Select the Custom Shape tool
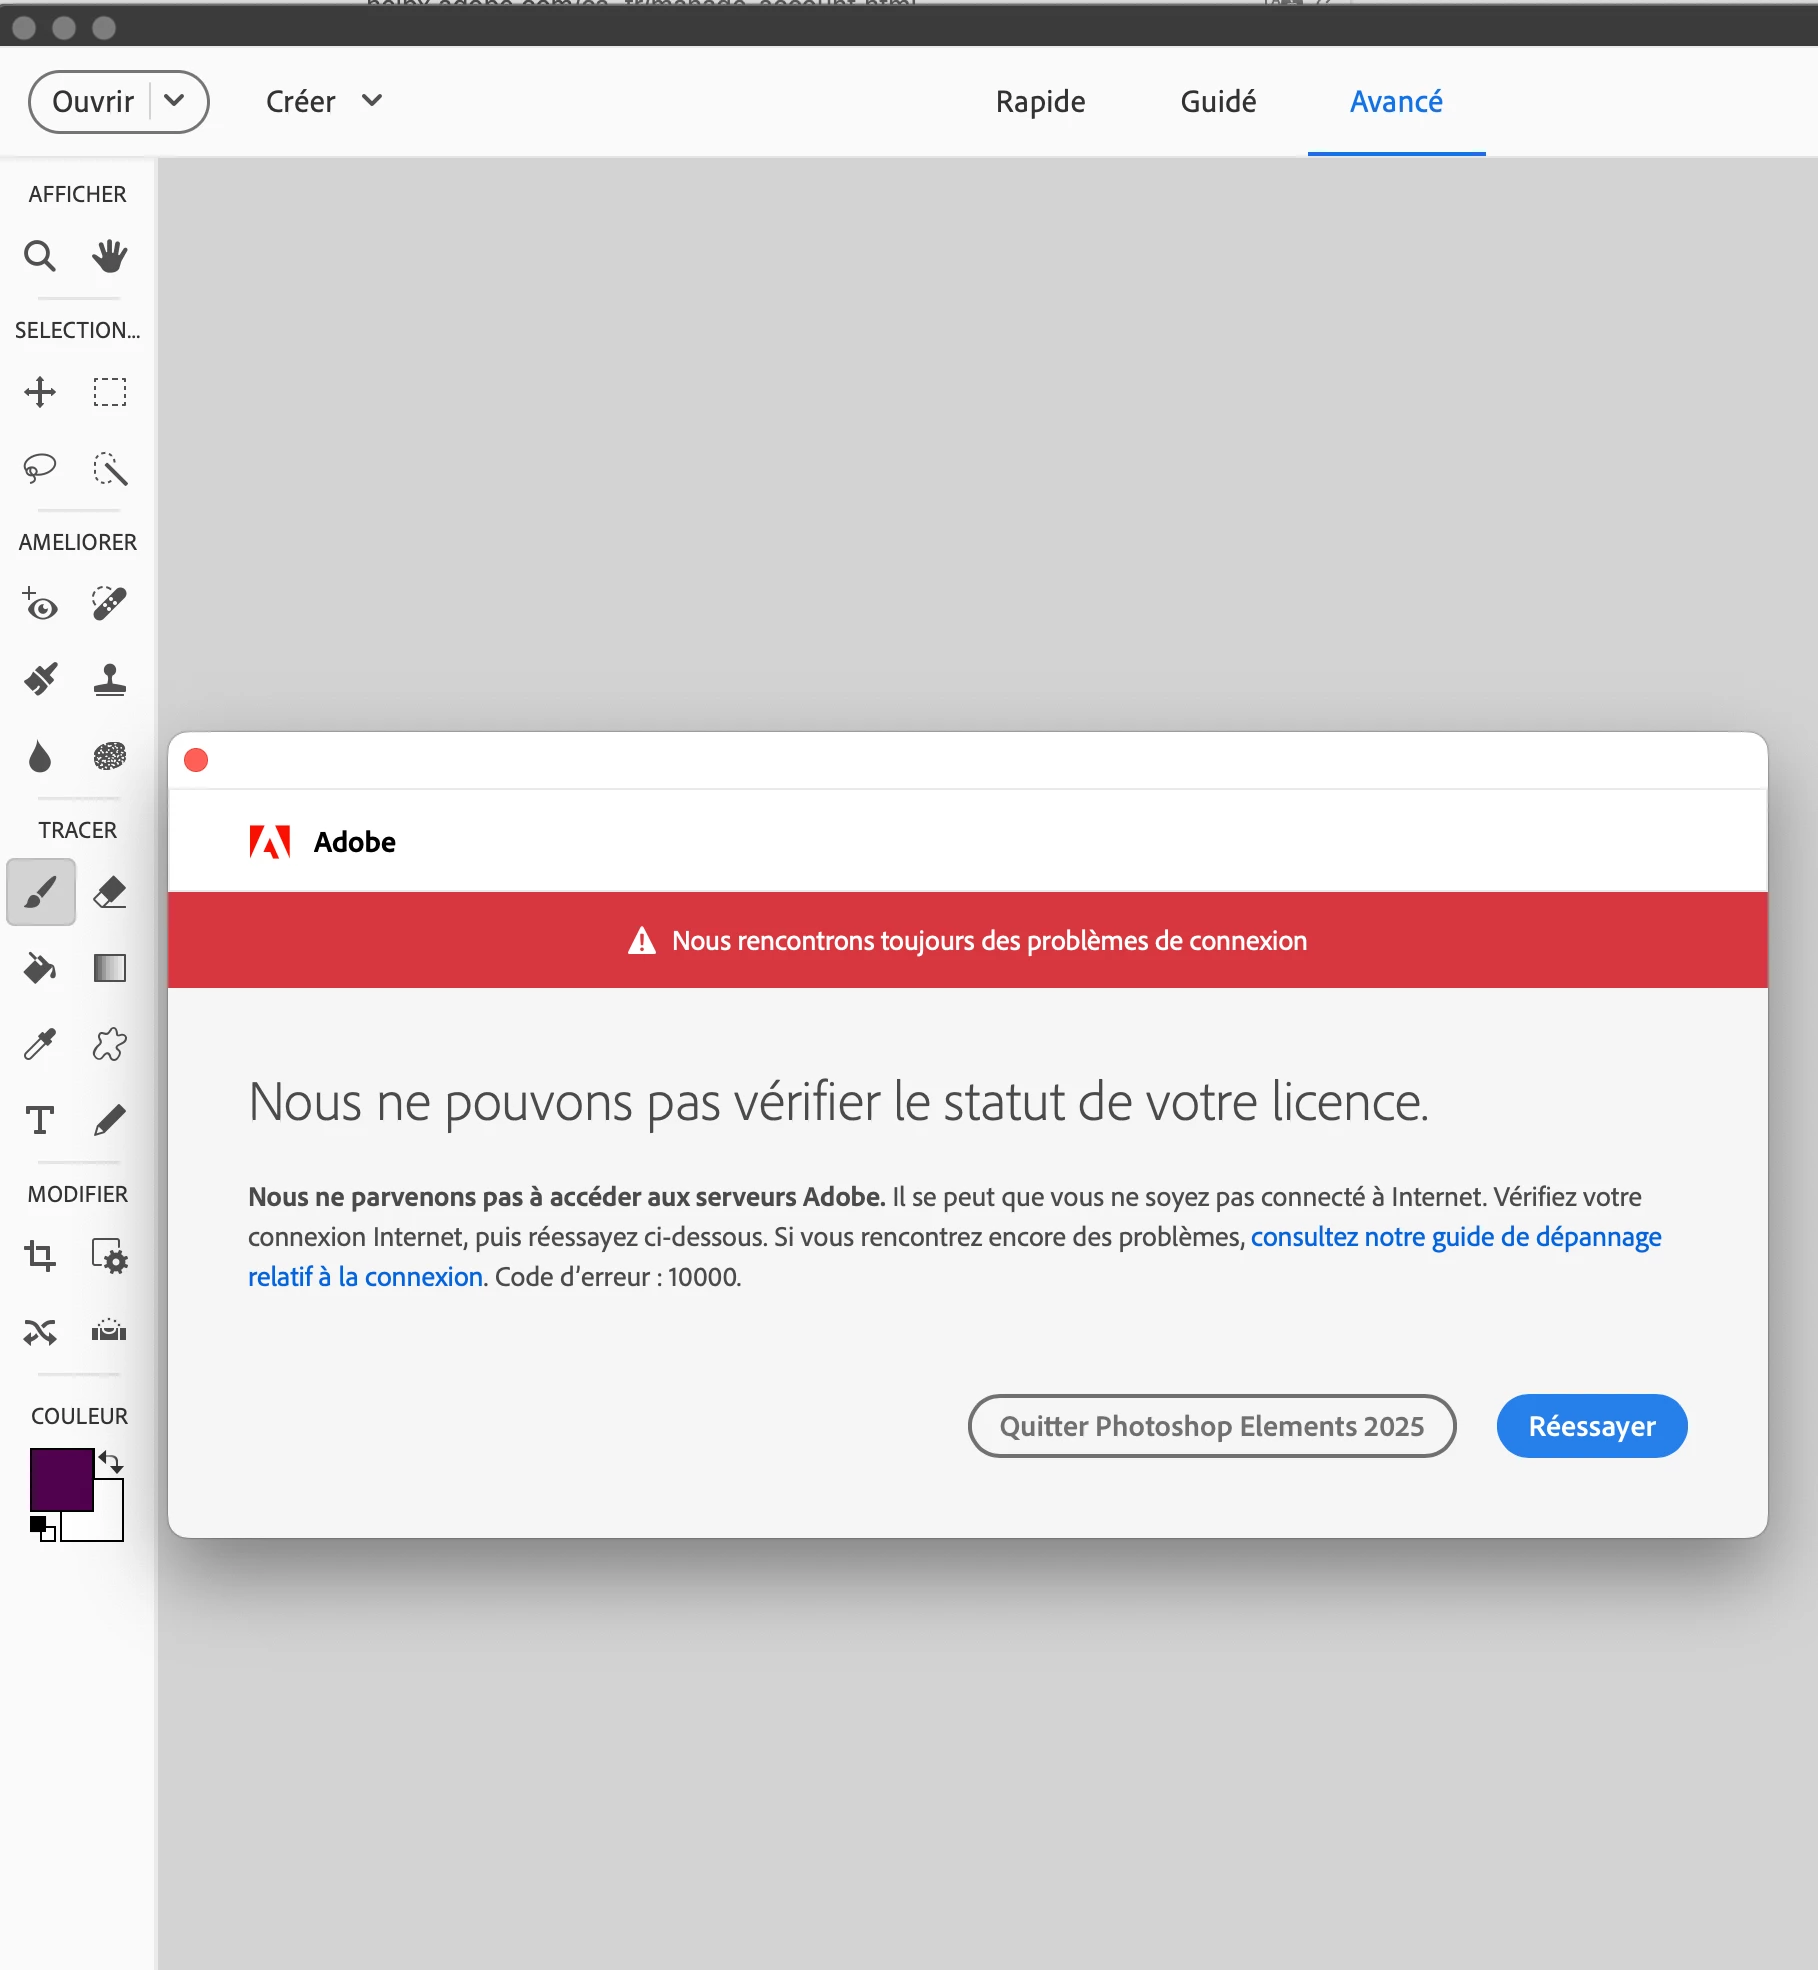The image size is (1818, 1970). pyautogui.click(x=110, y=1044)
